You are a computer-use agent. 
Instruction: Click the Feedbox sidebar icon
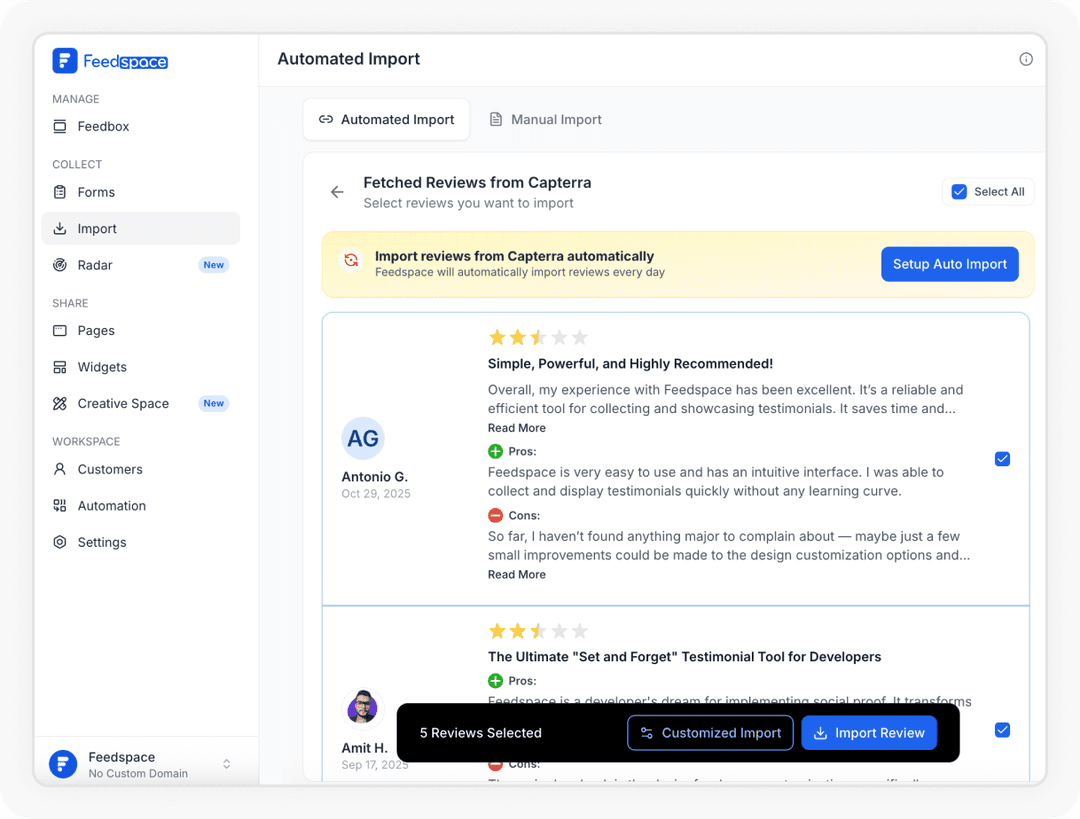coord(60,126)
